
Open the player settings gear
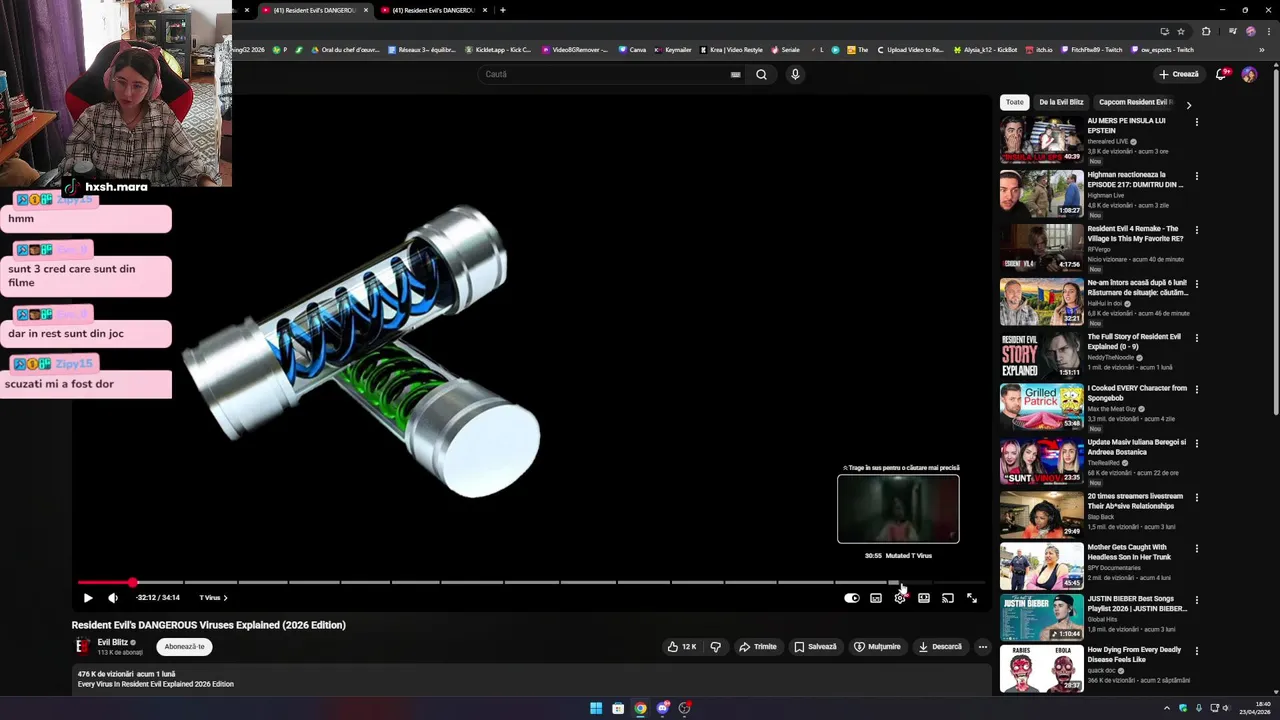(900, 598)
